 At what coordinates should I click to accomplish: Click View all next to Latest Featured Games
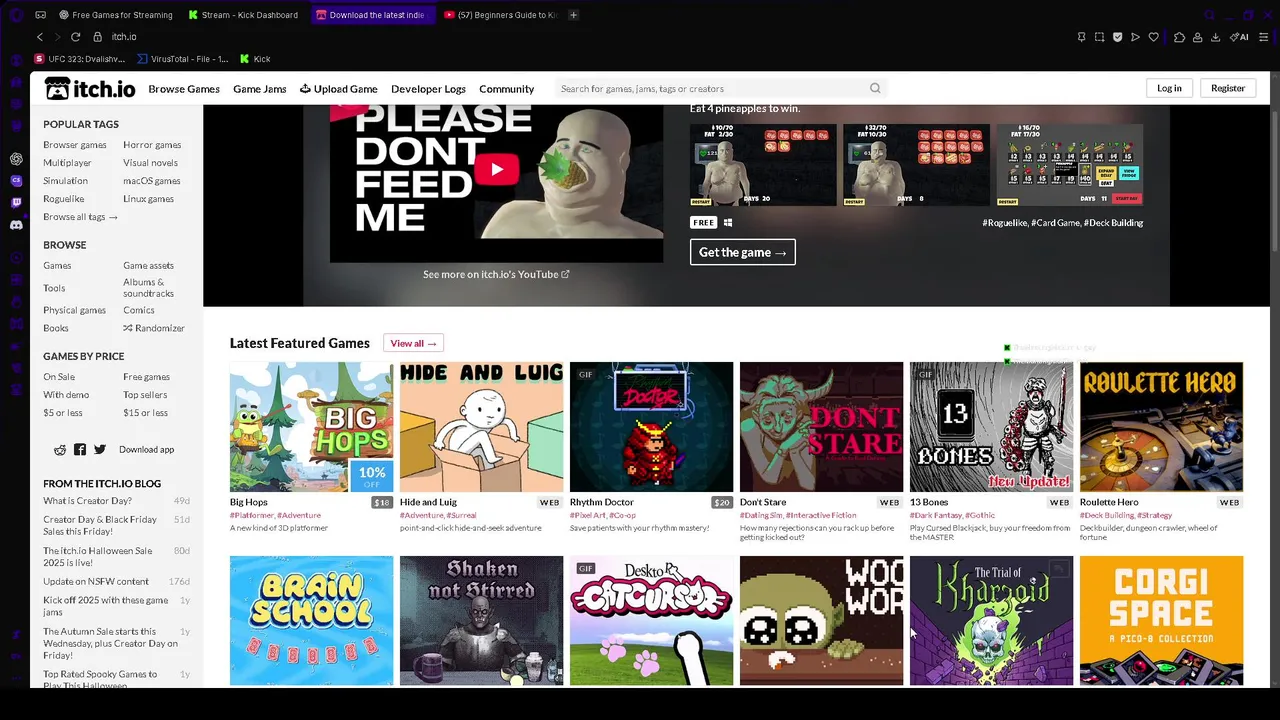(x=413, y=343)
